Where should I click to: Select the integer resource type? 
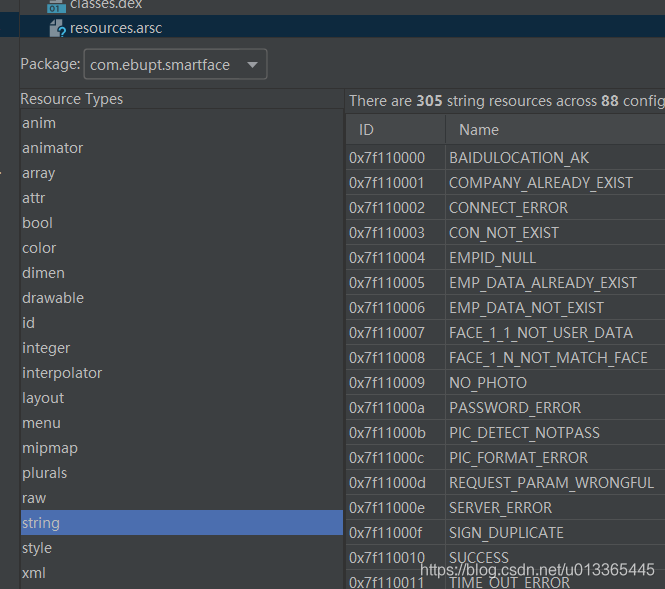pyautogui.click(x=182, y=348)
